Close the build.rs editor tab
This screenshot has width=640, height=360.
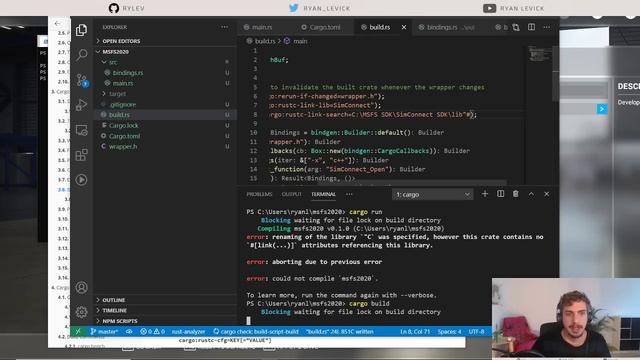(404, 27)
